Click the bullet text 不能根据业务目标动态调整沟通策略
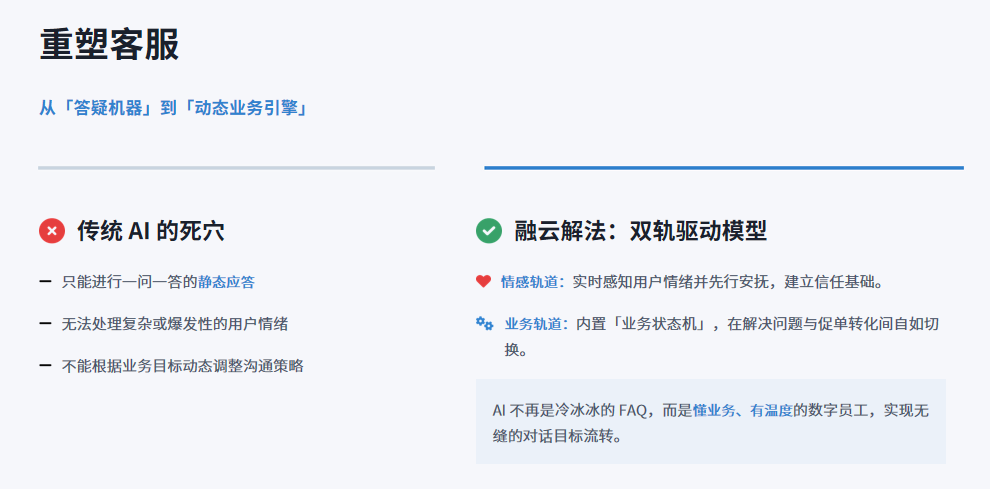The image size is (990, 489). point(183,366)
